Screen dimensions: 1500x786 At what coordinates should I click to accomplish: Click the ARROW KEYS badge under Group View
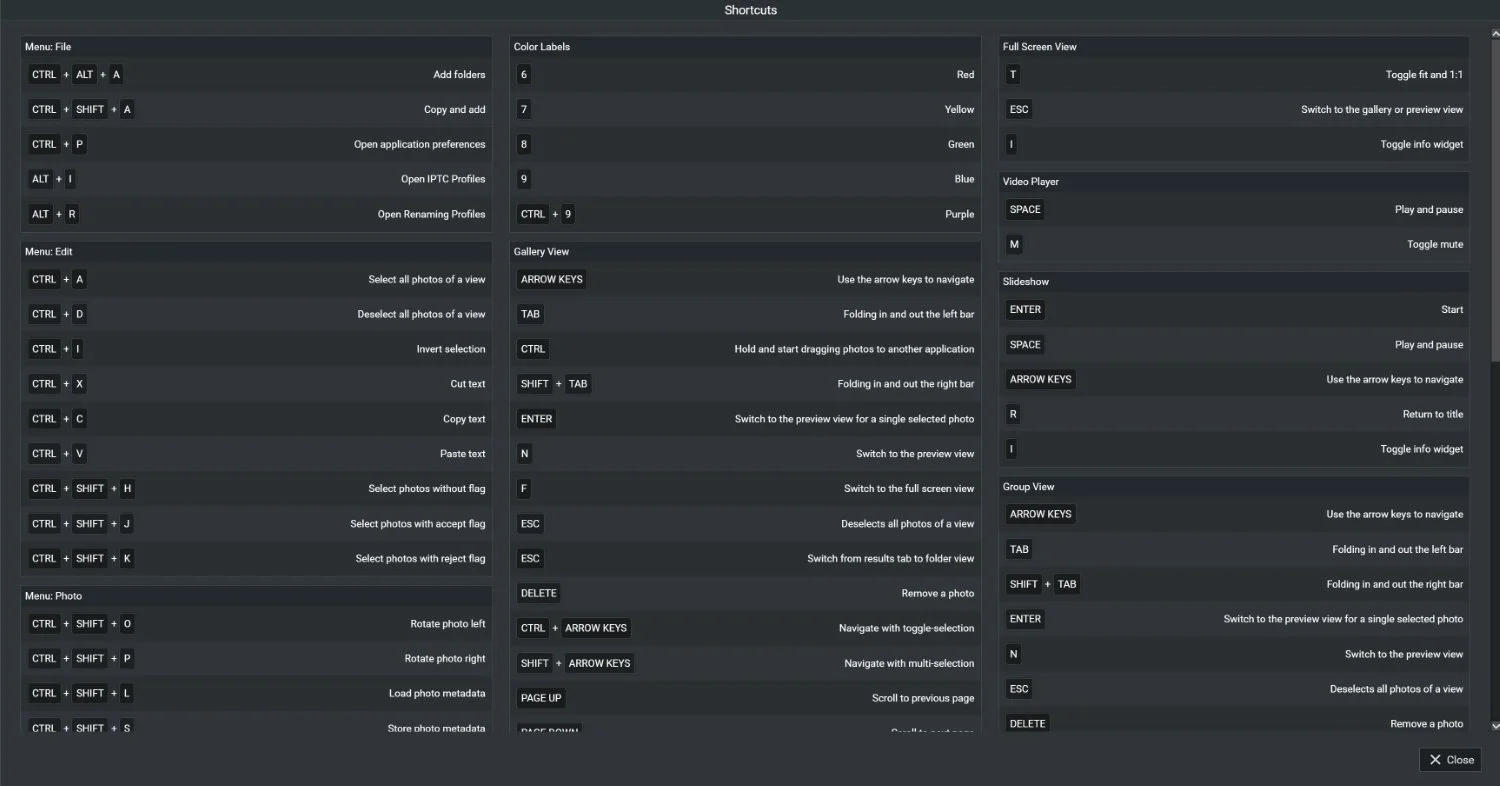[1040, 514]
